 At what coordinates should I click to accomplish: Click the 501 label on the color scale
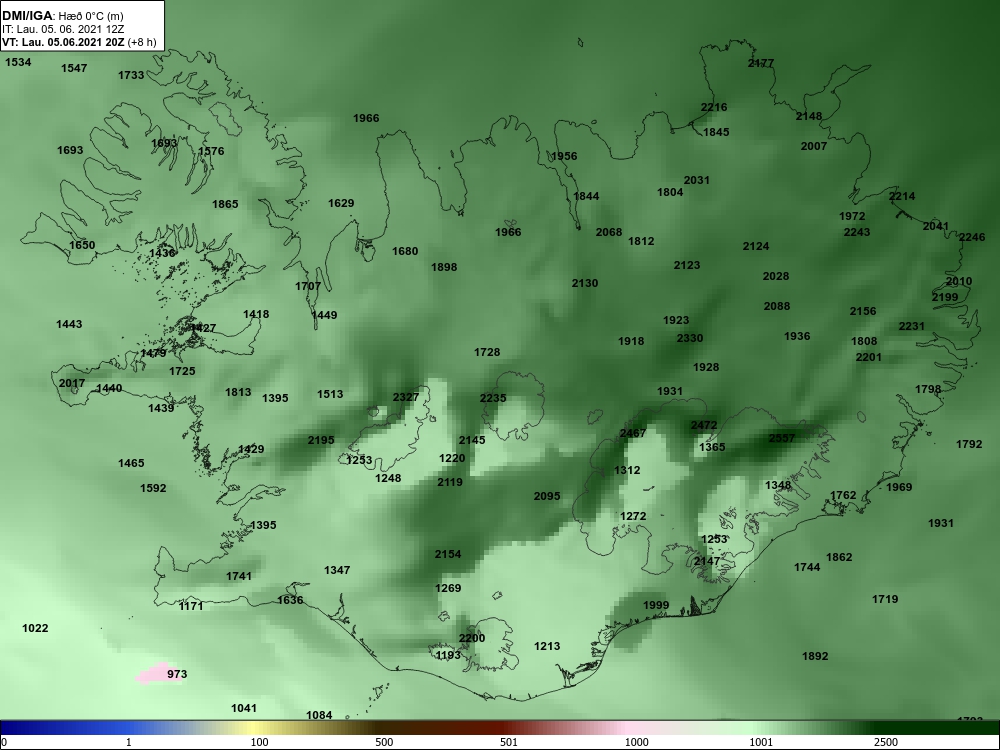509,742
